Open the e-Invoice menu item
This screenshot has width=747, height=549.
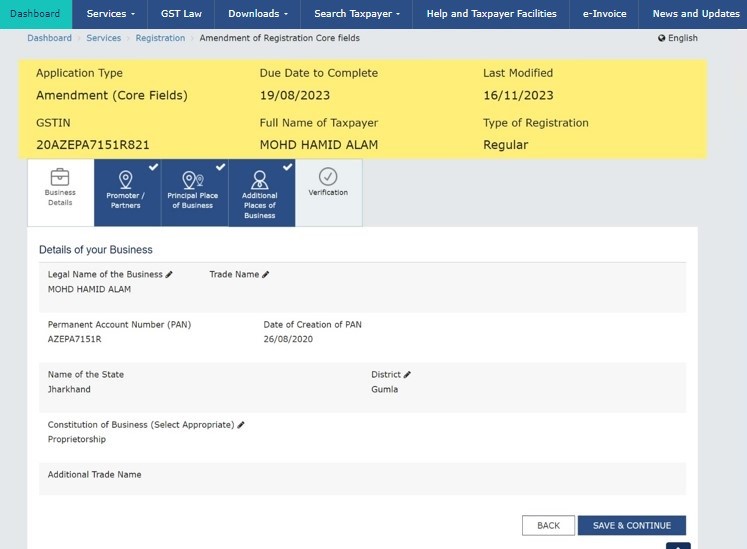tap(604, 14)
